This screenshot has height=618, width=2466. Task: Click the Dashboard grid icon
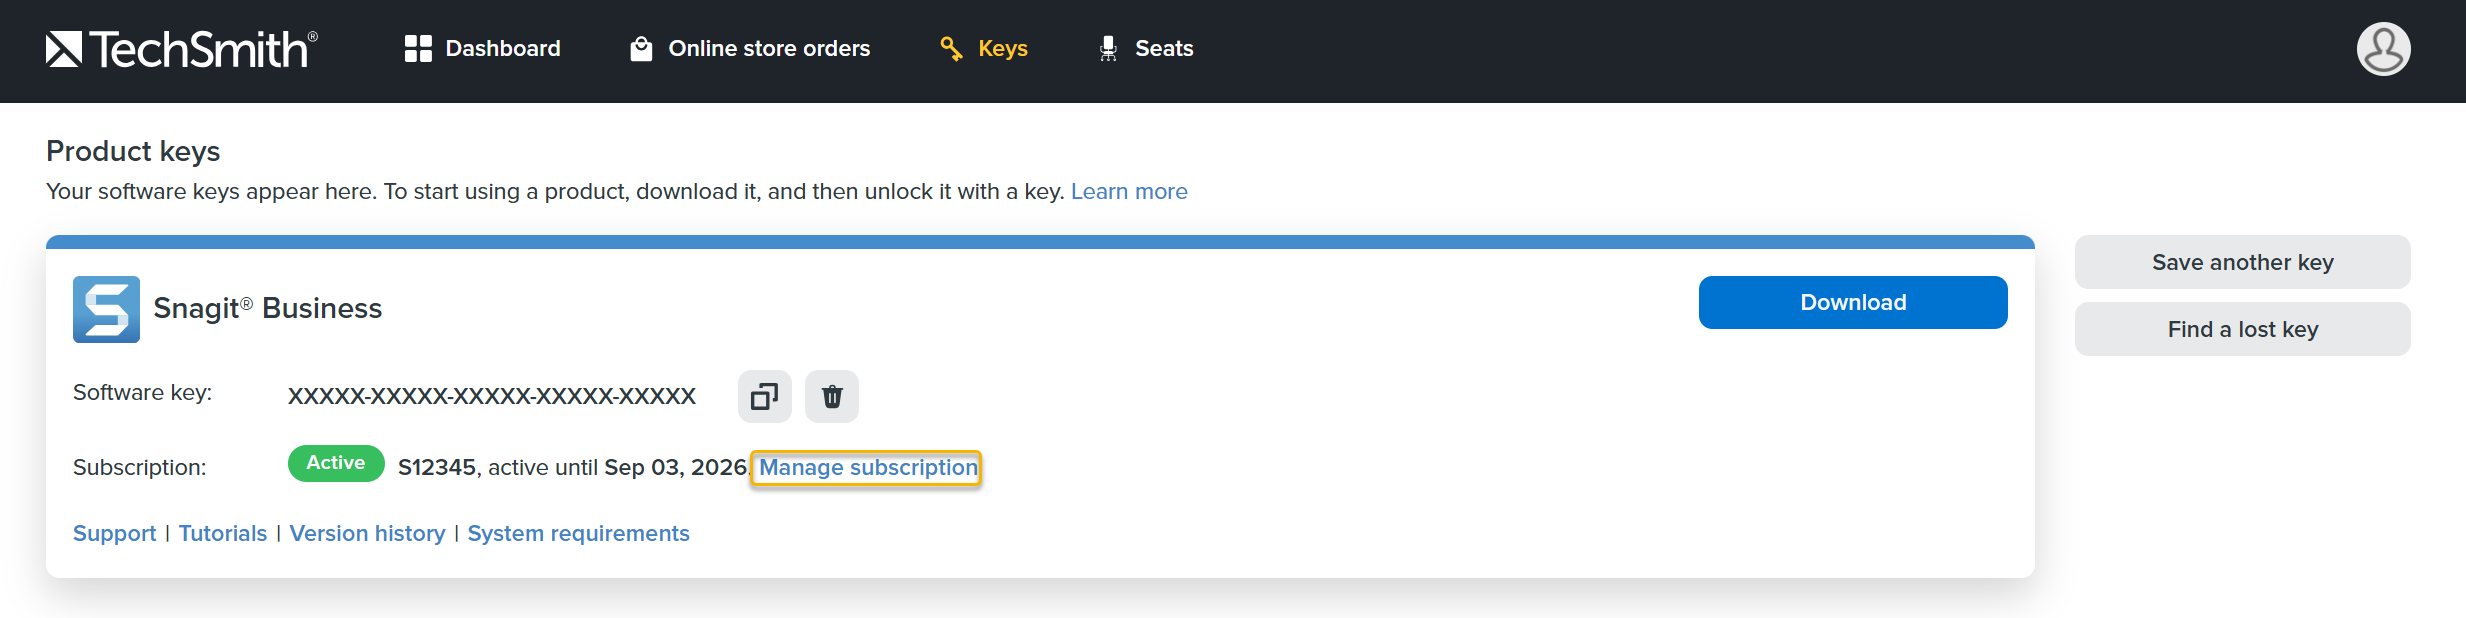point(418,49)
